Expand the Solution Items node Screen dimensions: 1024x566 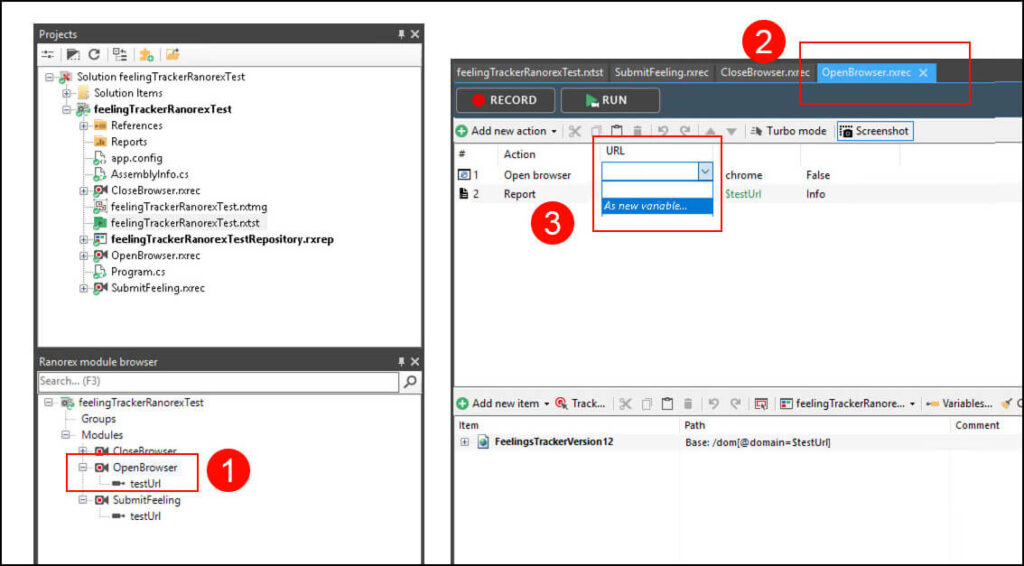(x=67, y=93)
